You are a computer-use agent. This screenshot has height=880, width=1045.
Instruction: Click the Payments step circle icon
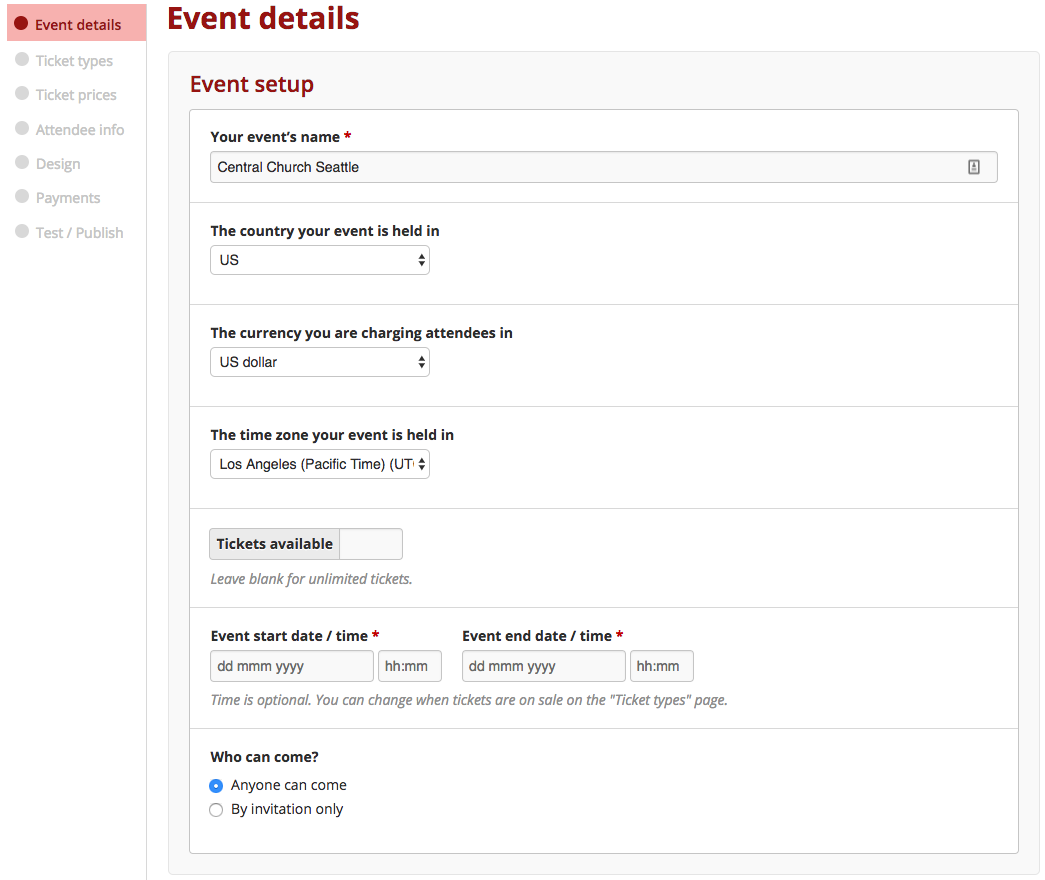pyautogui.click(x=21, y=197)
